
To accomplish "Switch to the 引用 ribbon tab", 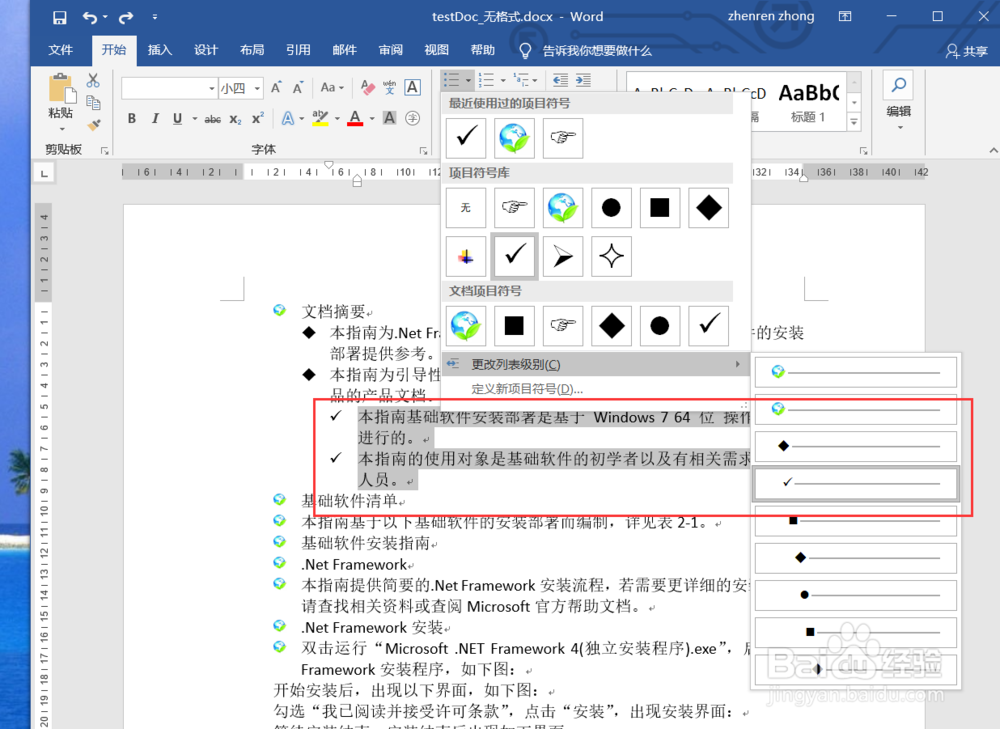I will click(298, 50).
